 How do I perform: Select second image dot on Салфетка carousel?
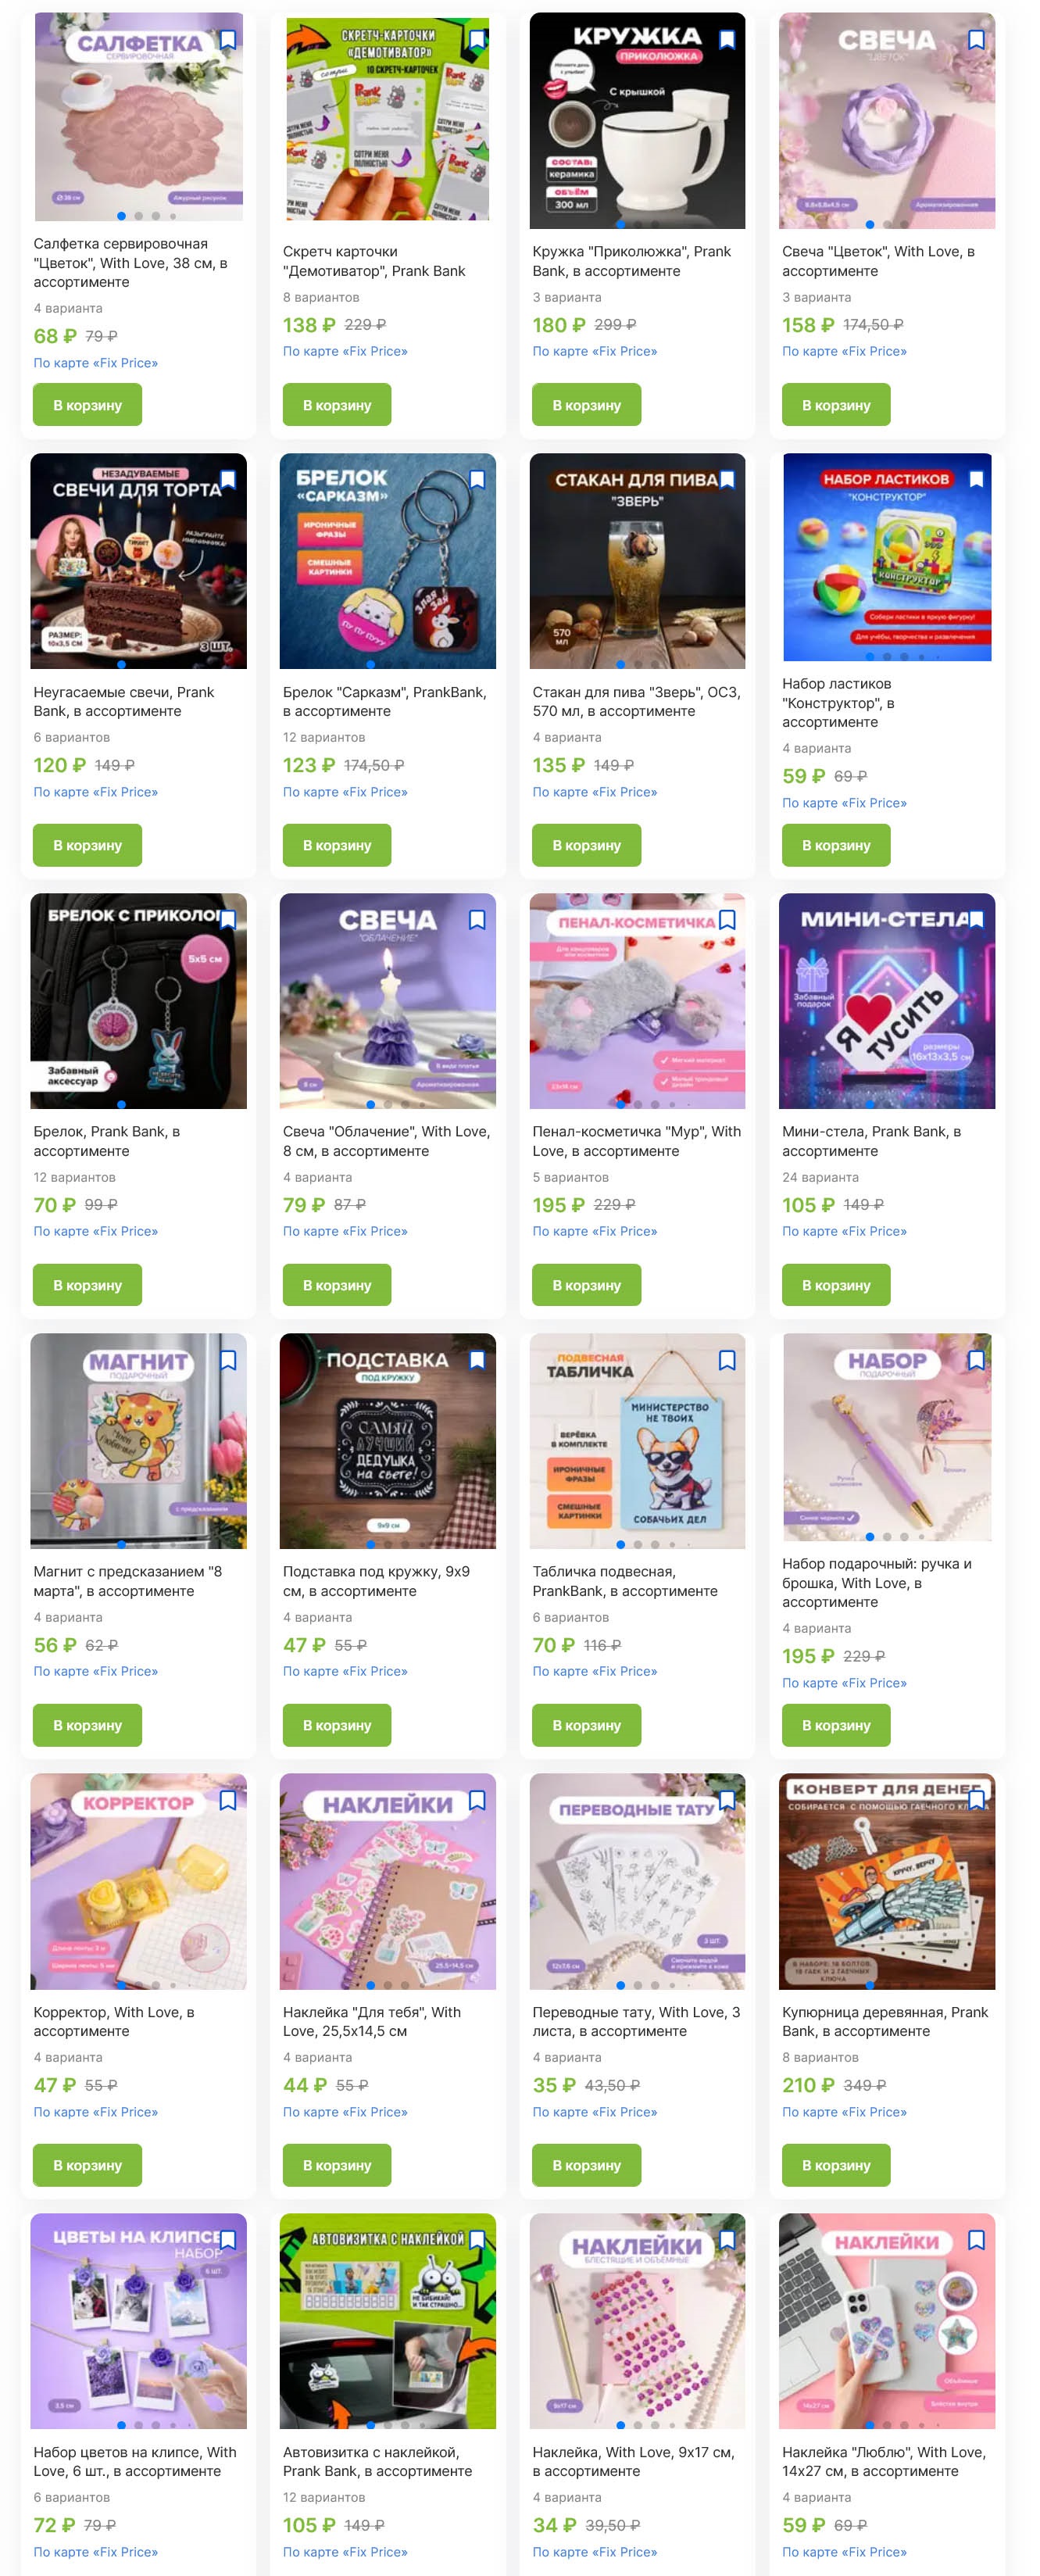(138, 216)
